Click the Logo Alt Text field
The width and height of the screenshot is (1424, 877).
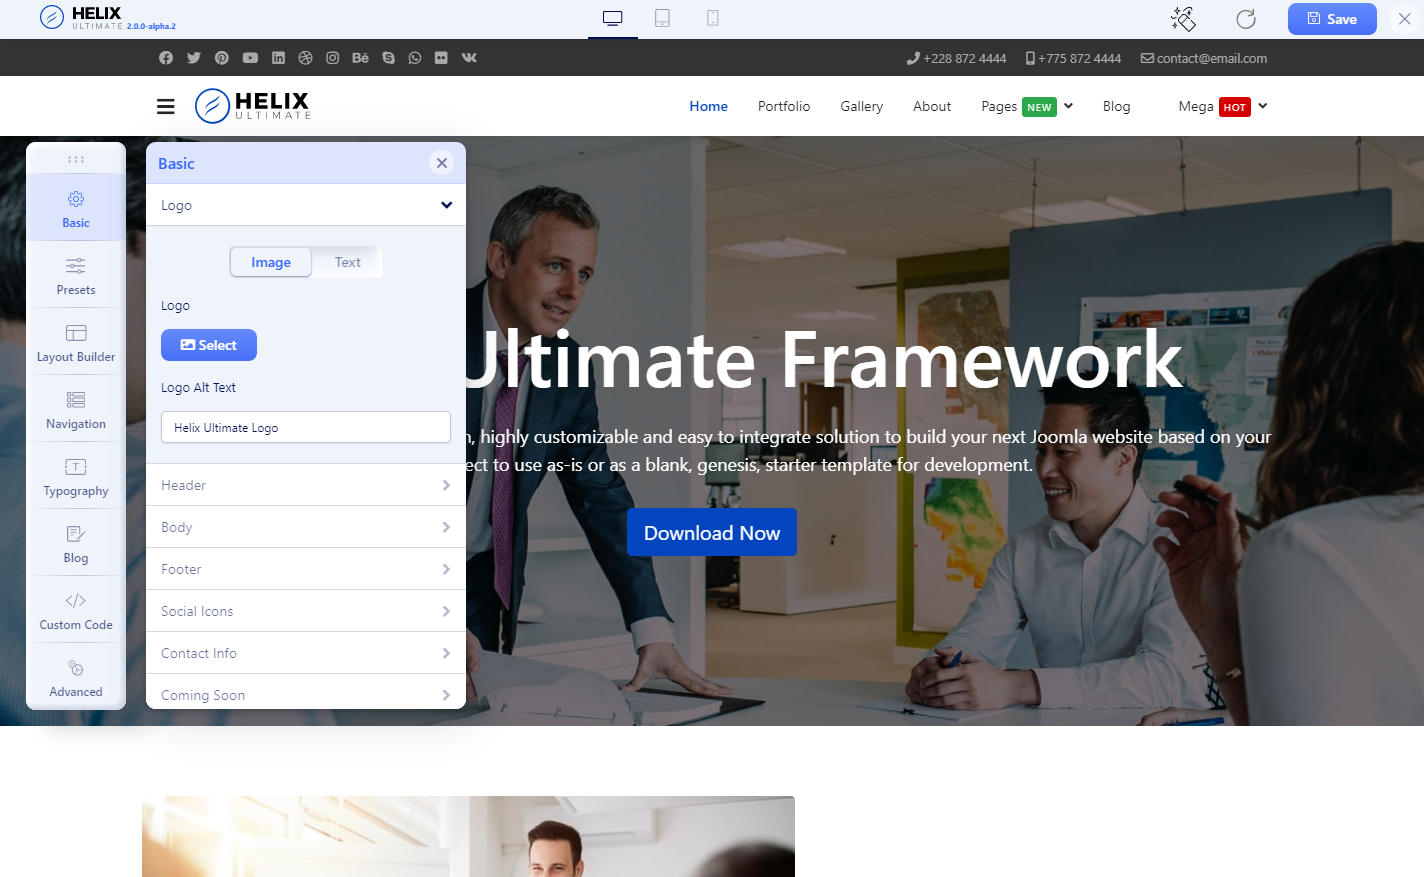[x=305, y=427]
